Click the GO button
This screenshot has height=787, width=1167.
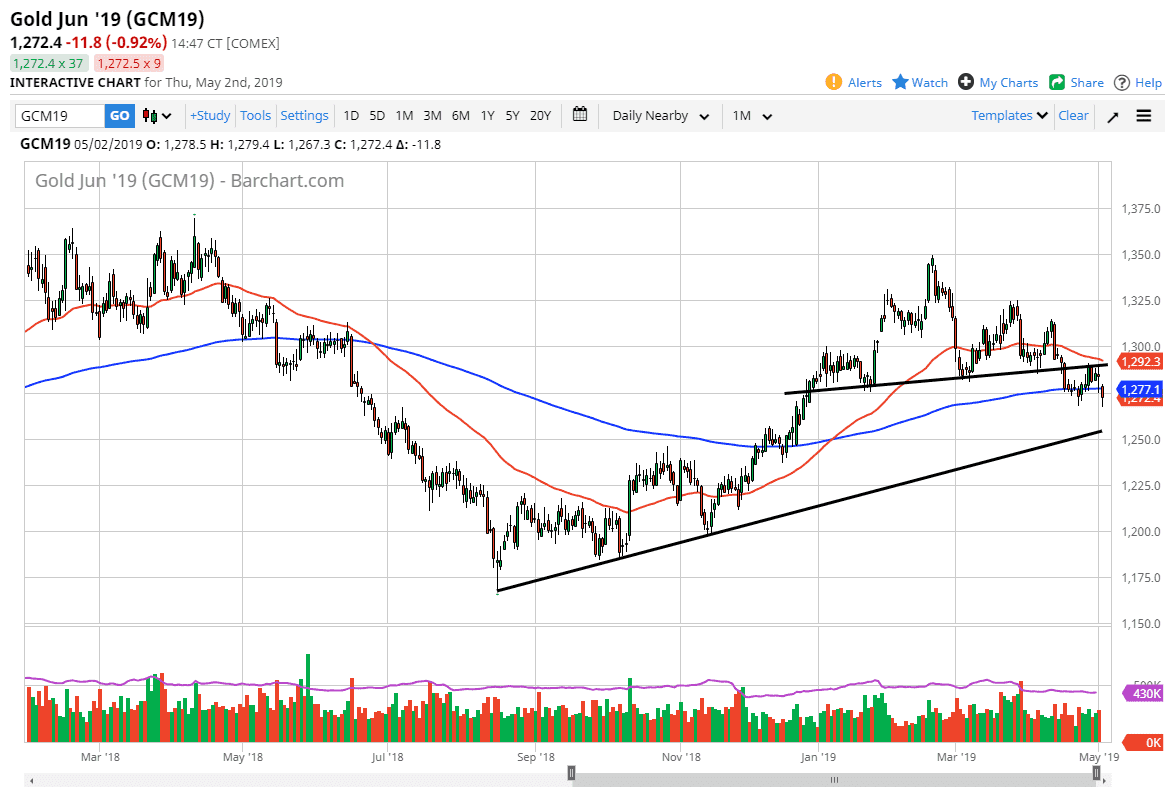(x=119, y=115)
